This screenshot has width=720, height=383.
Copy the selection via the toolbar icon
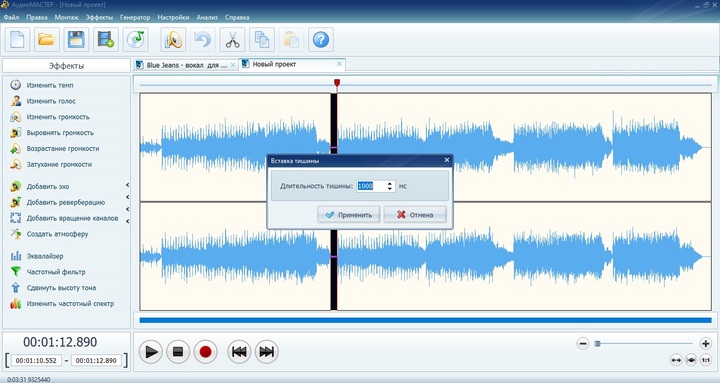262,39
